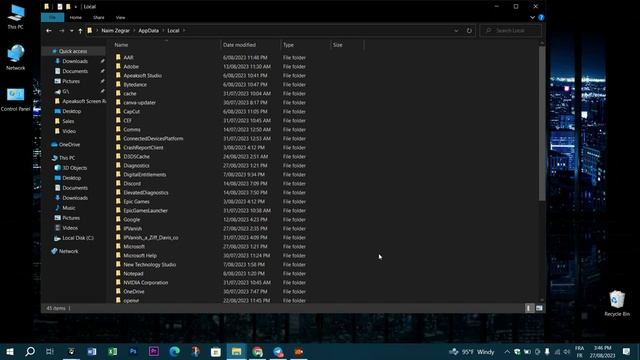The width and height of the screenshot is (640, 360).
Task: Select the Adobe folder icon
Action: [x=118, y=66]
